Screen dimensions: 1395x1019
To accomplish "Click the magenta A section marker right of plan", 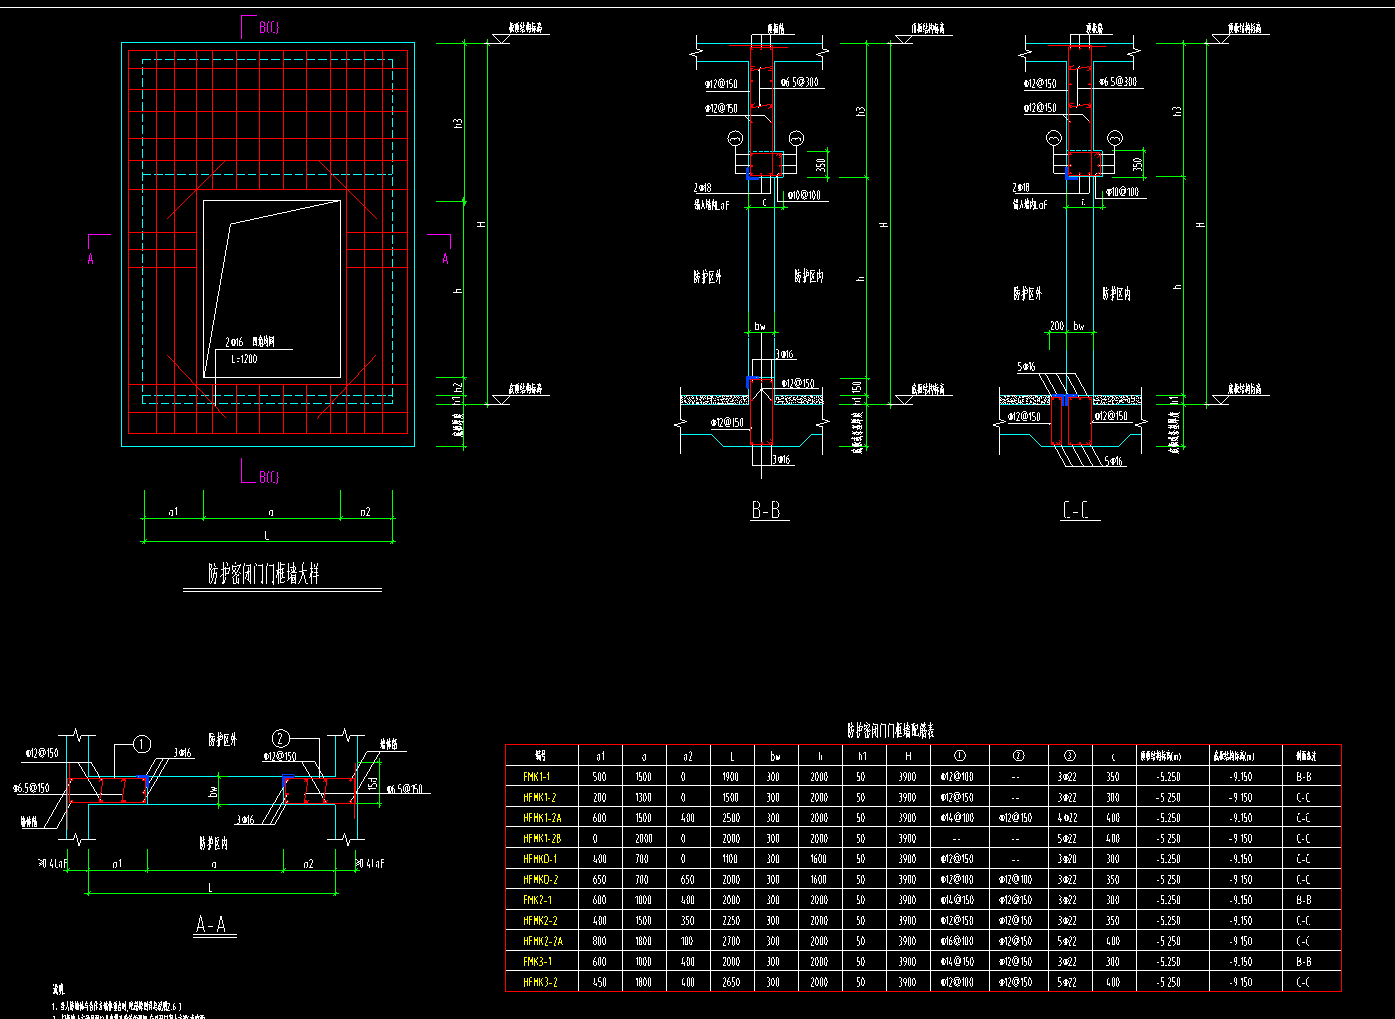I will point(446,259).
